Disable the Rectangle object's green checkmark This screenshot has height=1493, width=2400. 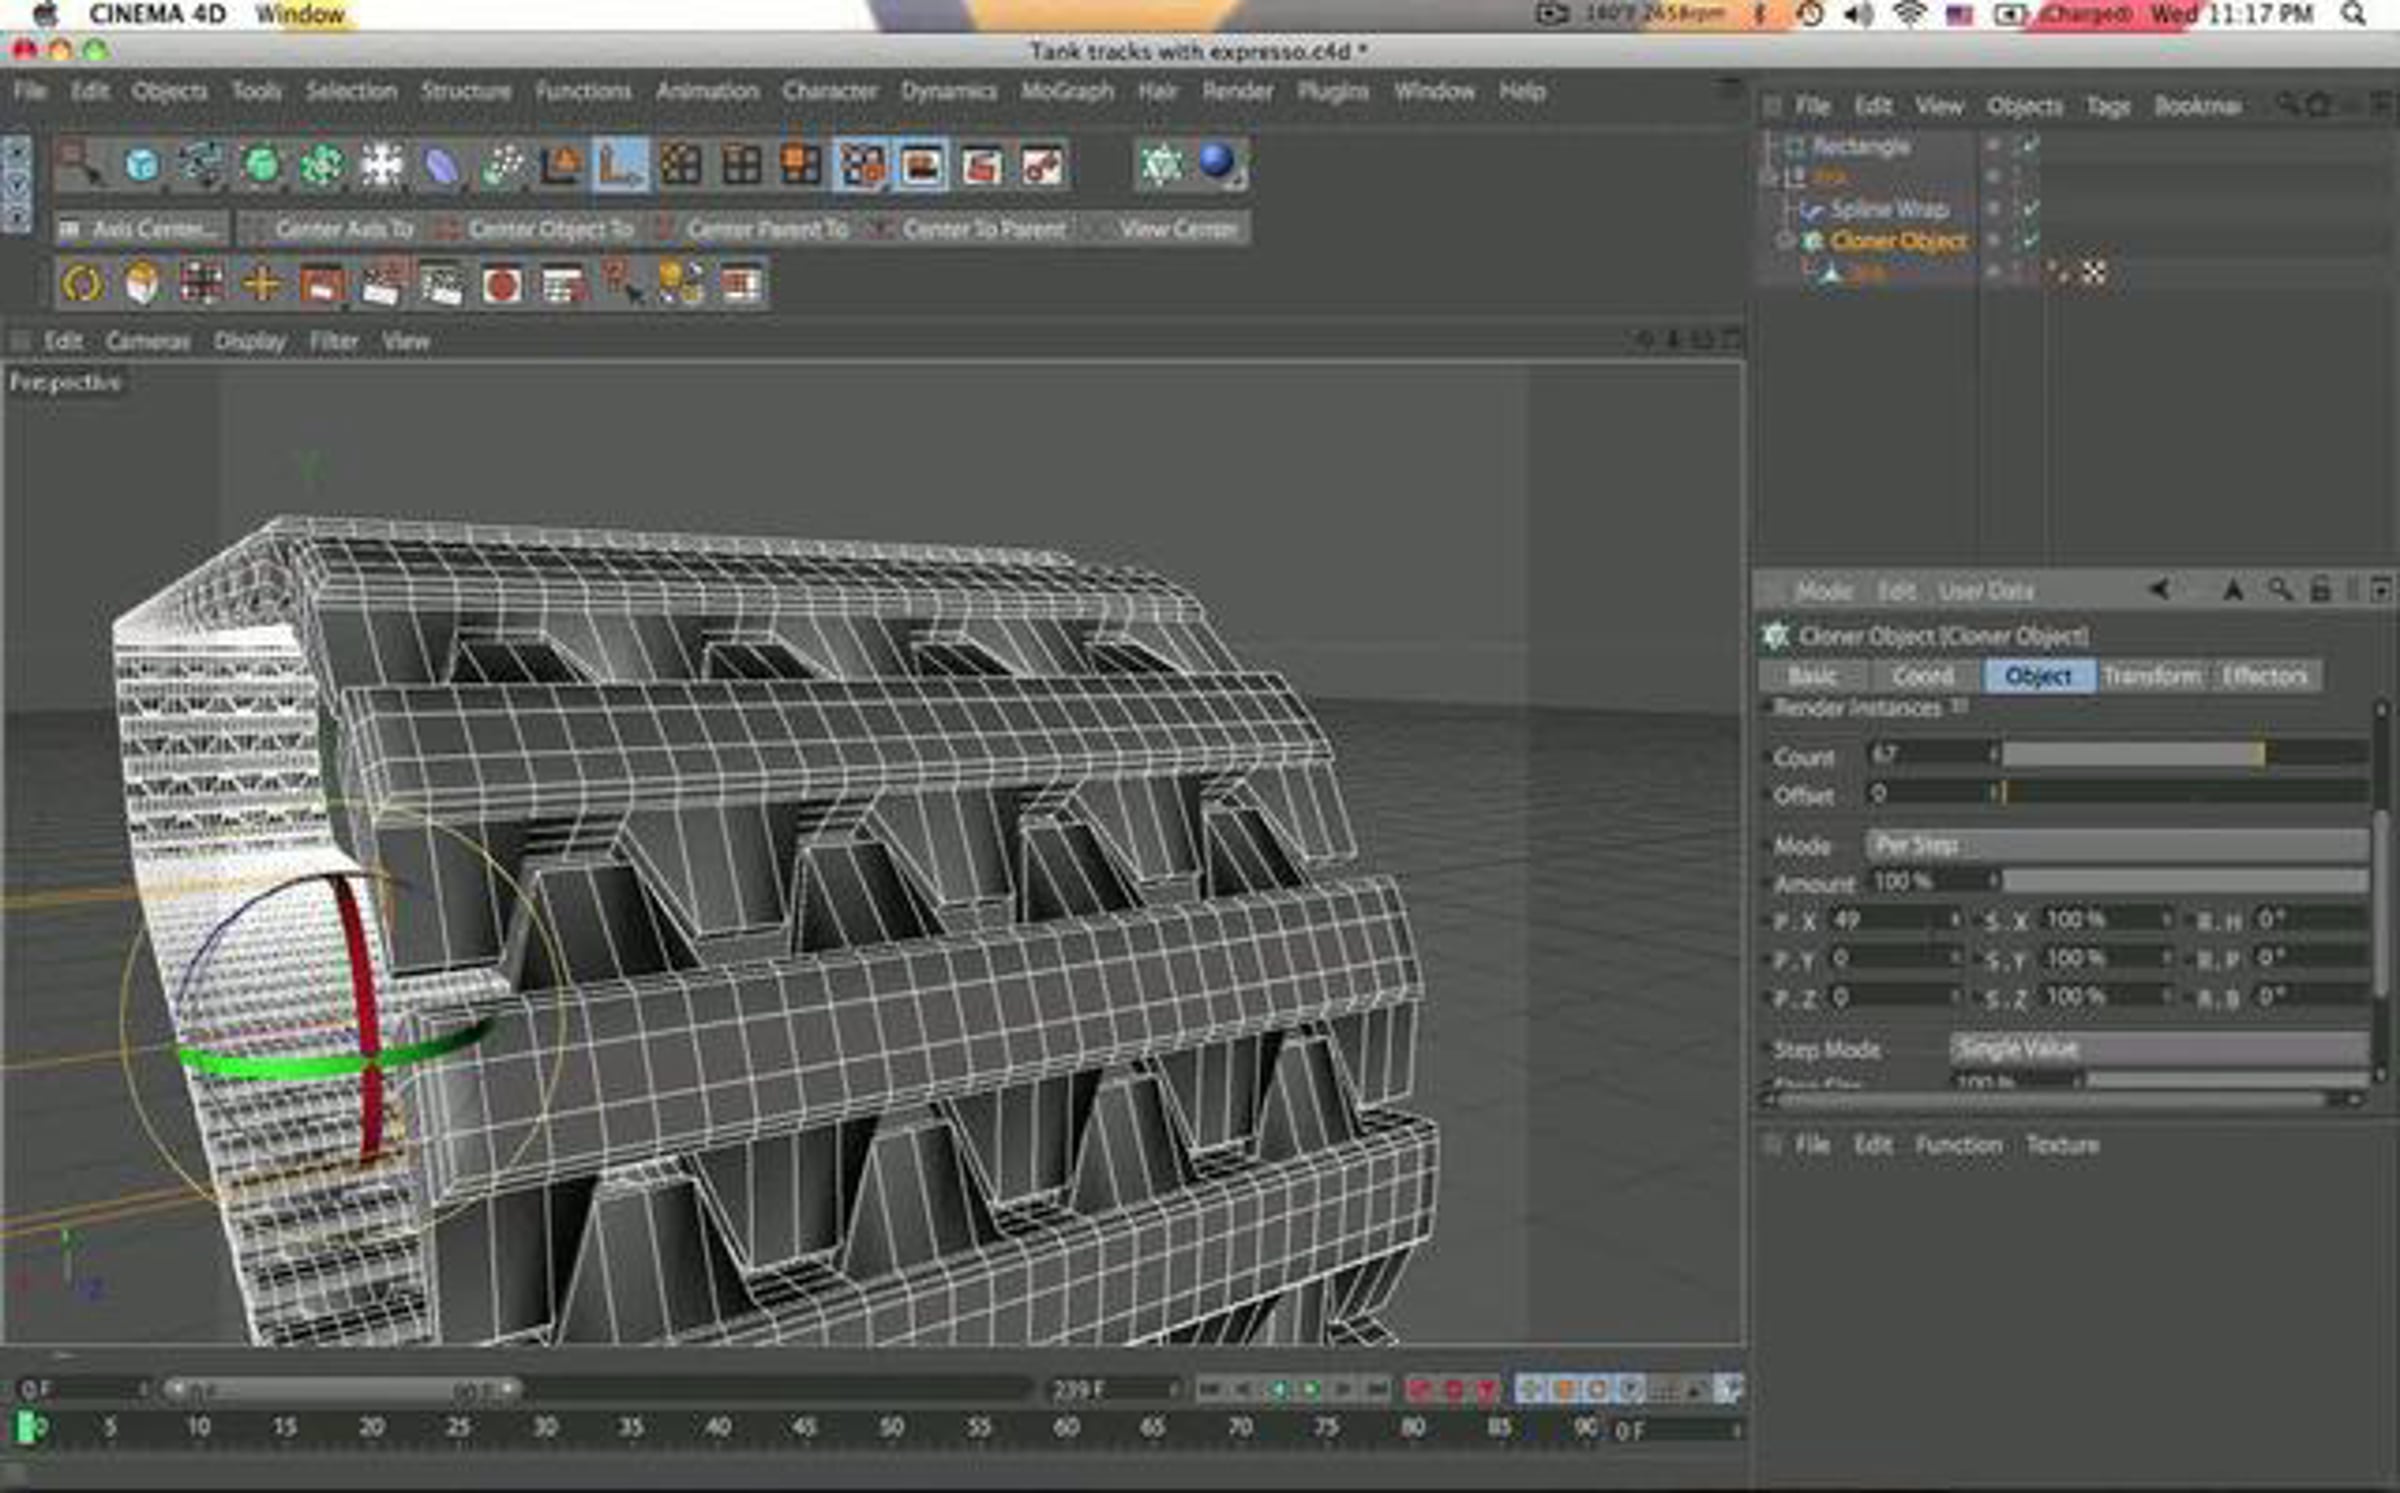[2030, 146]
